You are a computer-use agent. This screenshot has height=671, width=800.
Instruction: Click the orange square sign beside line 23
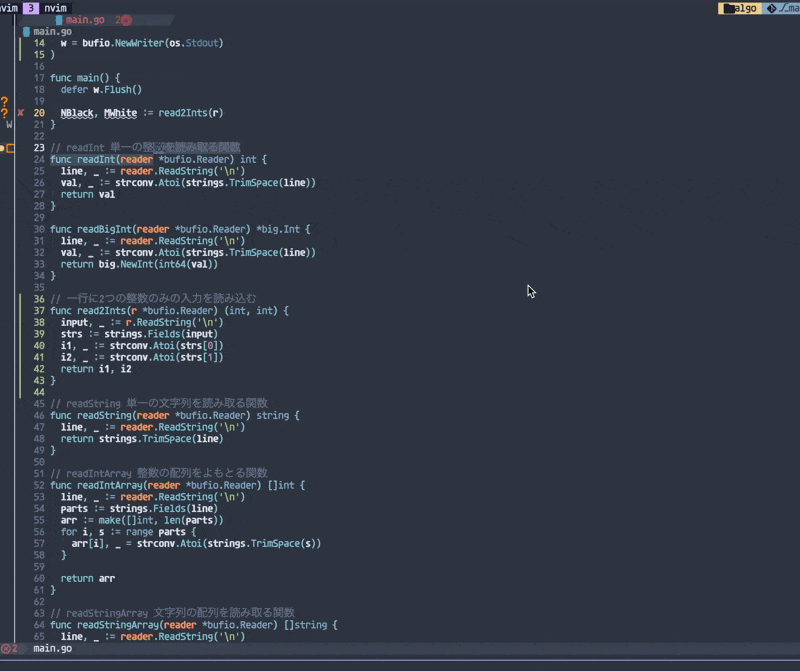click(10, 148)
